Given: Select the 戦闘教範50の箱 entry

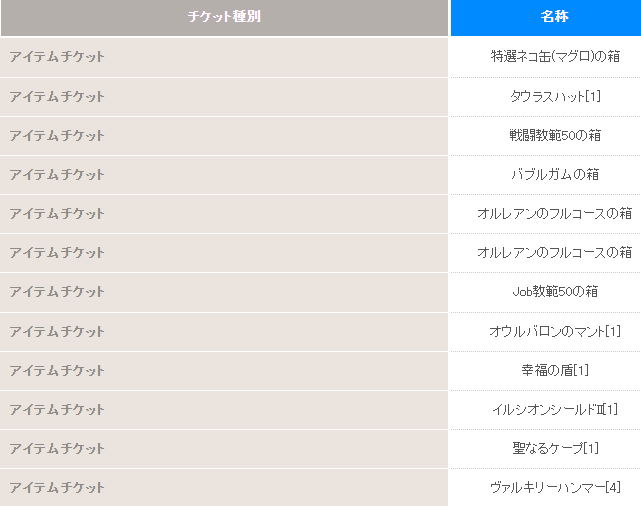Looking at the screenshot, I should point(555,135).
